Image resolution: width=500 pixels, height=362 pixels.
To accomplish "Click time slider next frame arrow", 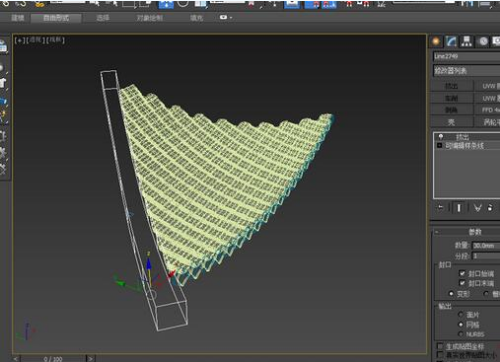I will (91, 359).
